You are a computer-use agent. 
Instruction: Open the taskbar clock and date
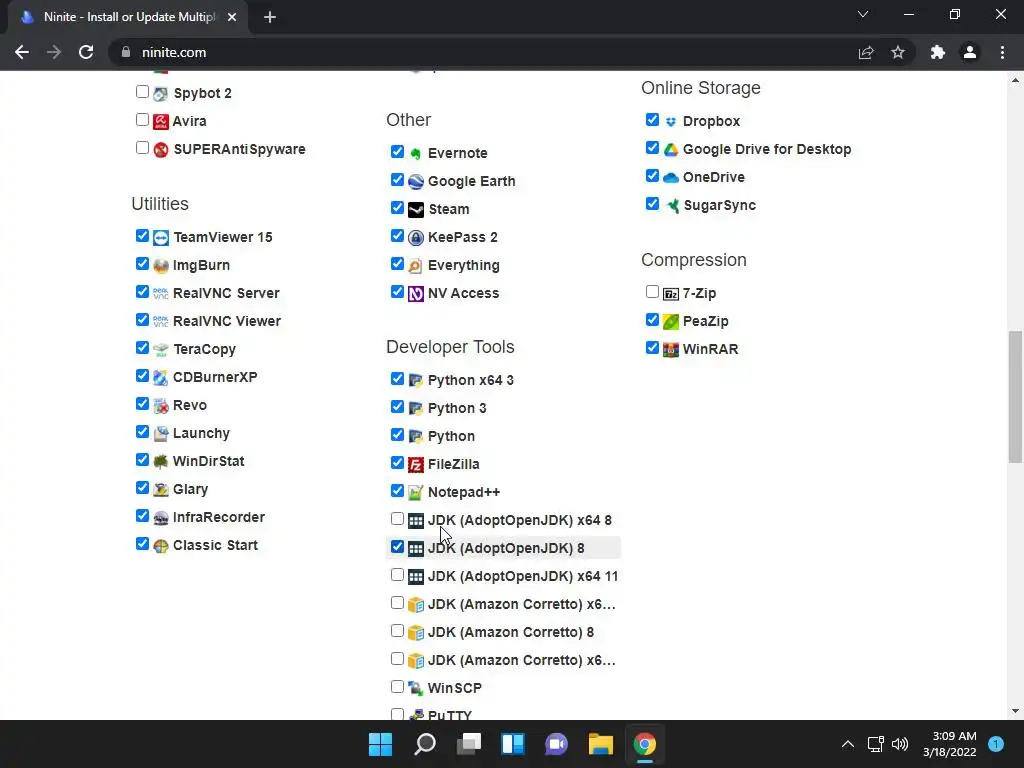(x=950, y=744)
